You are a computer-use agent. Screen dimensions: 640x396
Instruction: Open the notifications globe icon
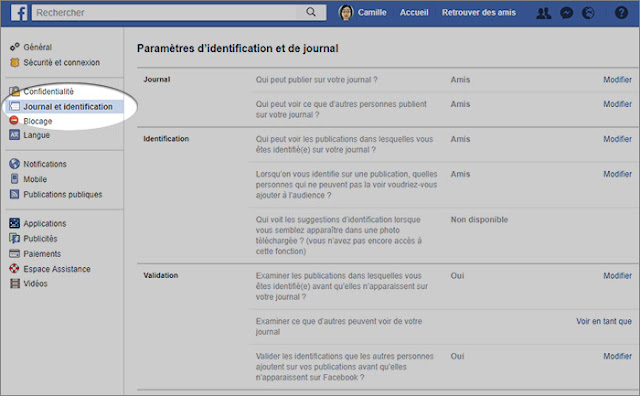click(588, 13)
